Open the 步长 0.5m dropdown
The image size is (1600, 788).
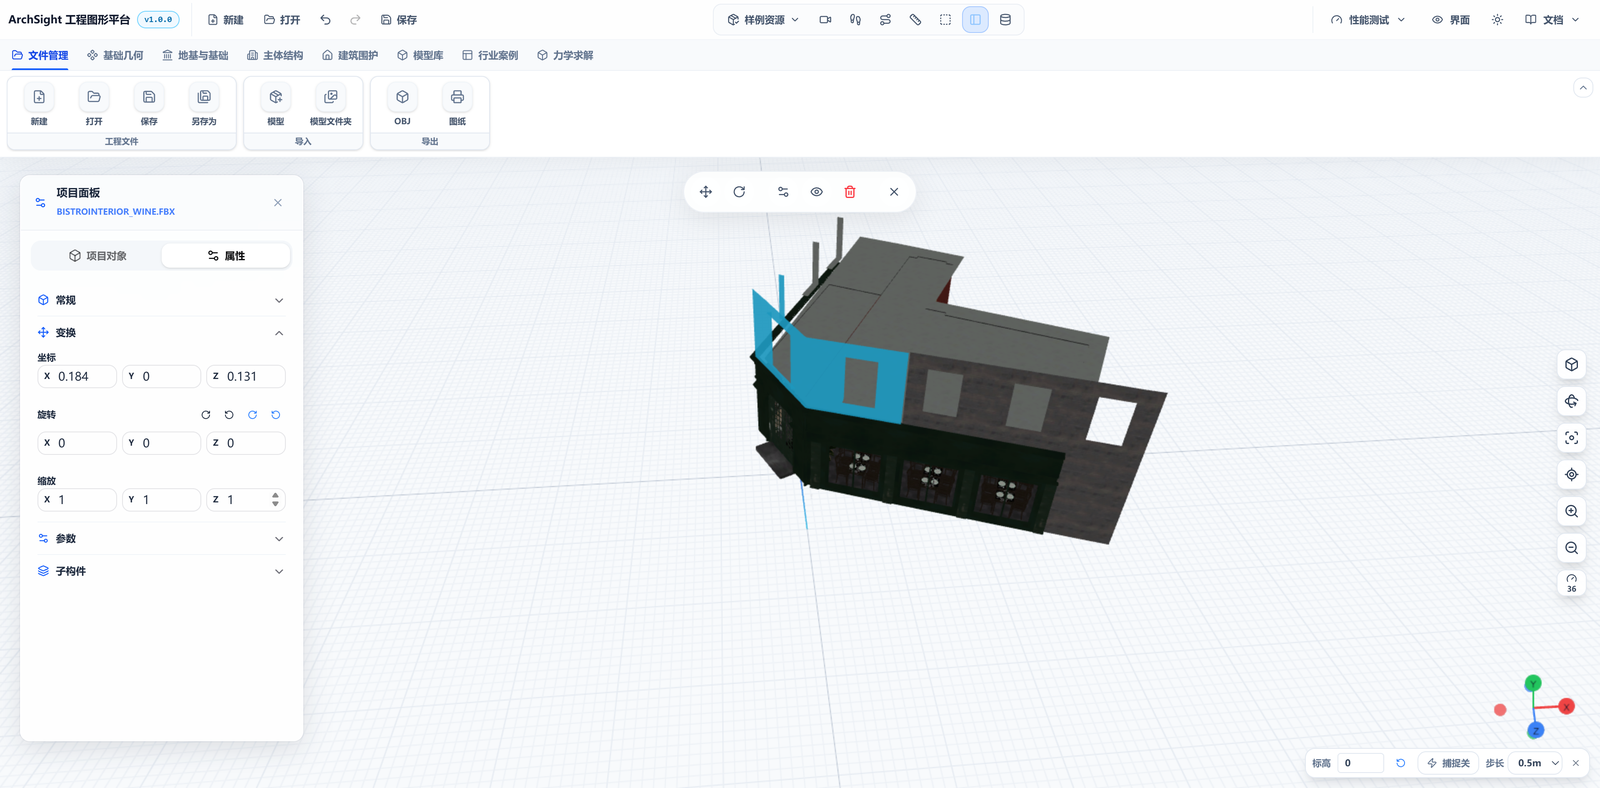click(1538, 763)
